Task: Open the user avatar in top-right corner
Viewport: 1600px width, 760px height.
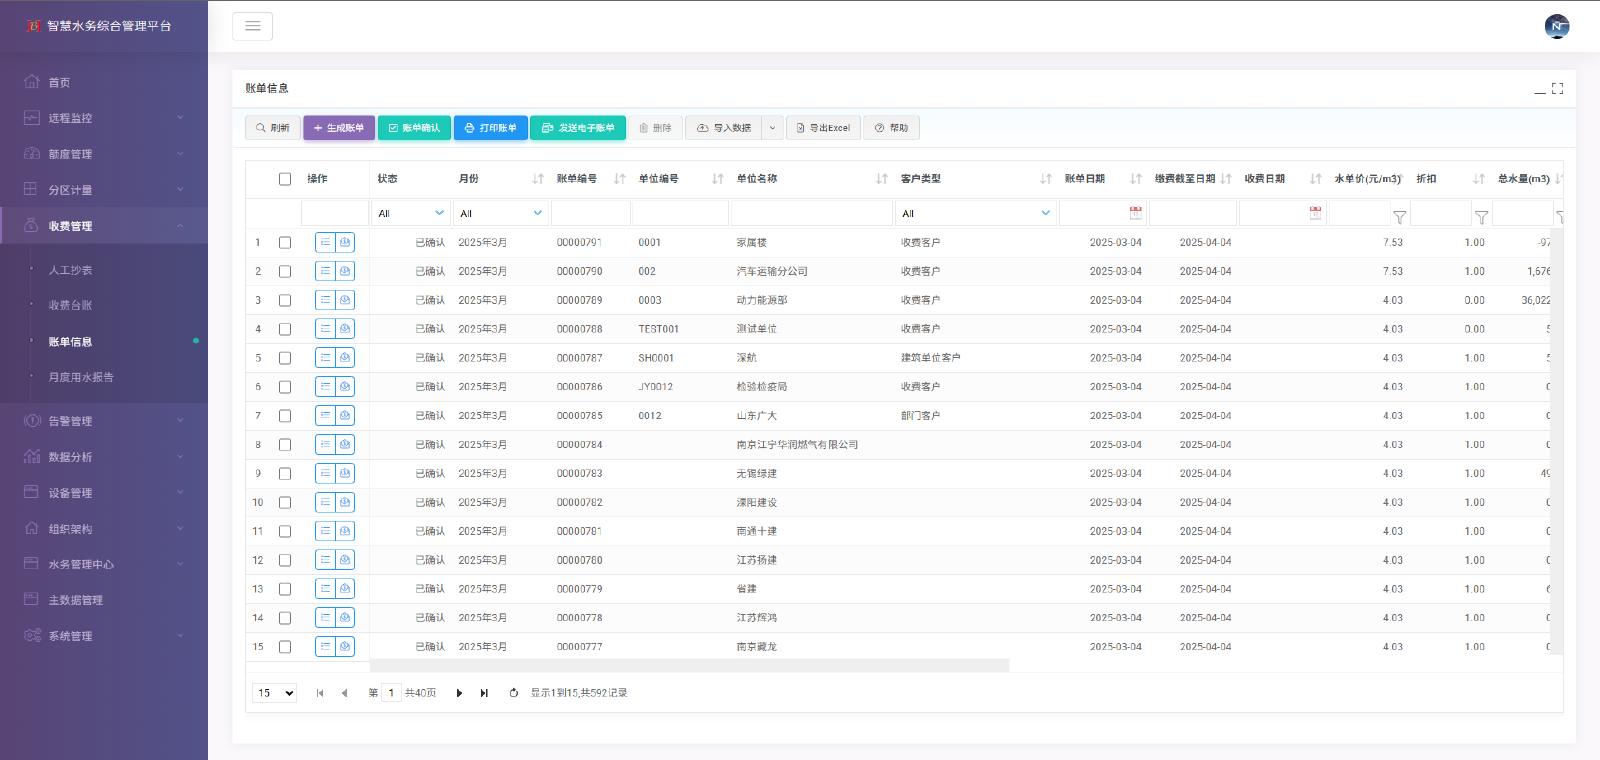Action: [1556, 26]
